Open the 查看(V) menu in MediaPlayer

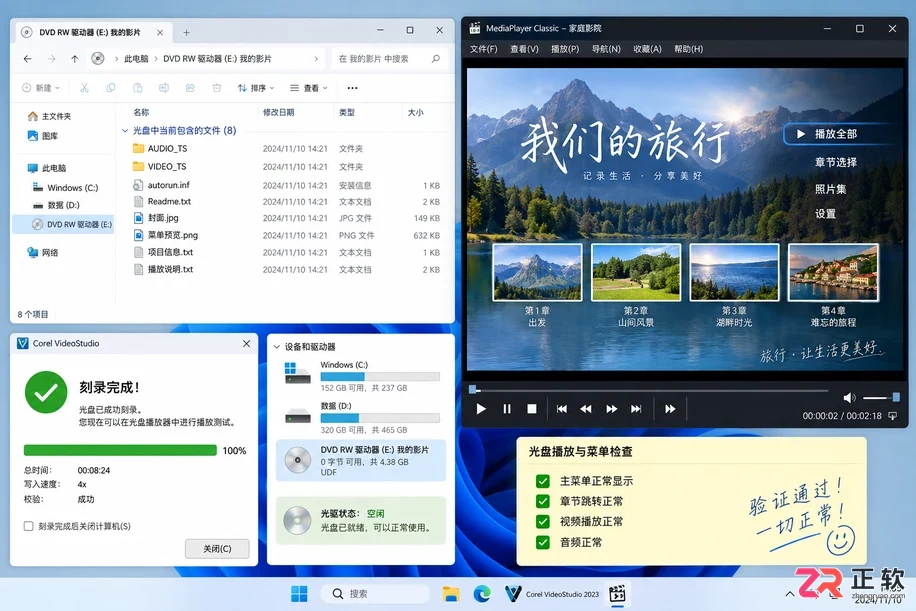coord(524,49)
